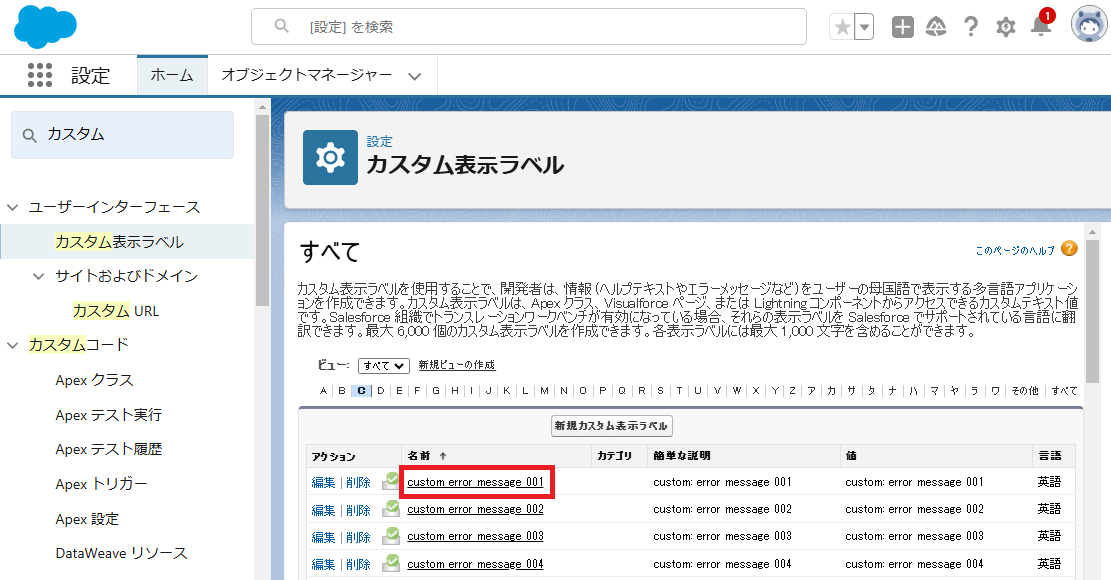
Task: Open the Trailhead guidance icon
Action: pyautogui.click(x=936, y=27)
